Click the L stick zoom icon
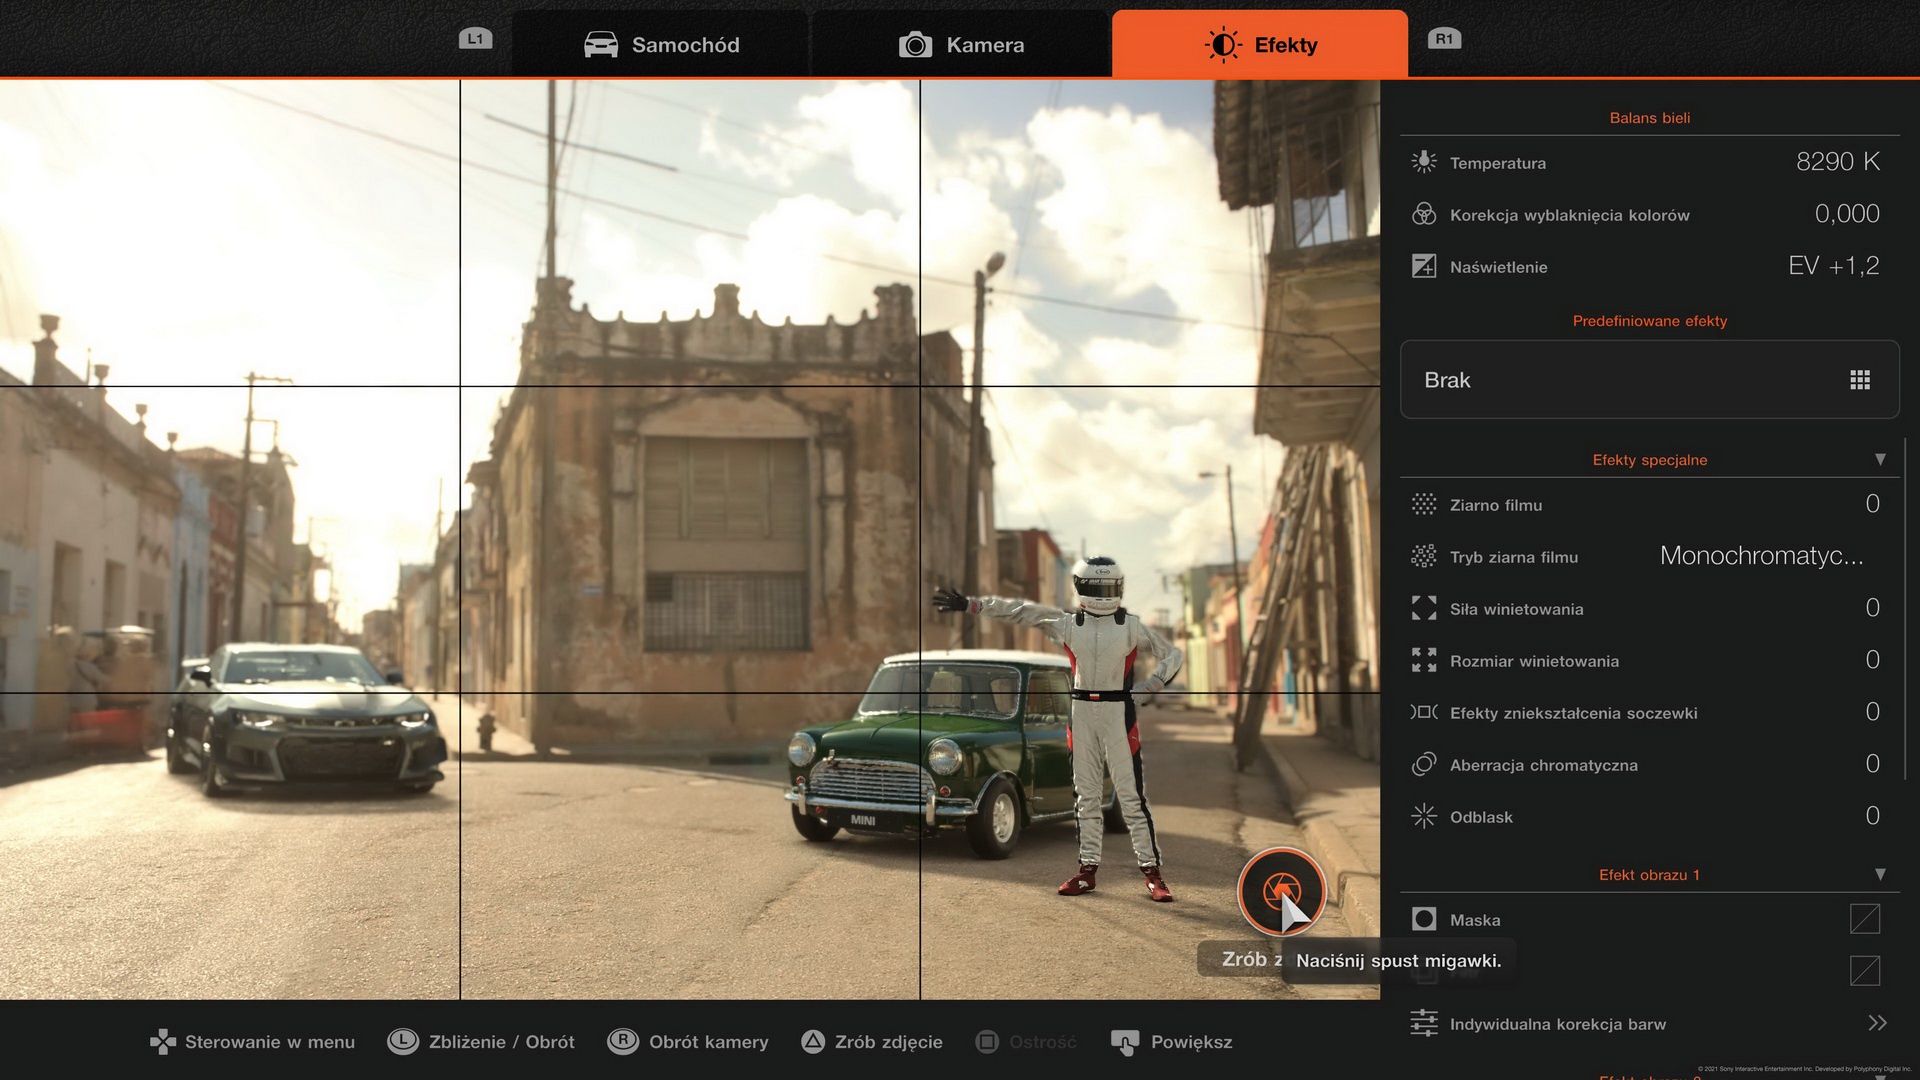 (x=403, y=1041)
